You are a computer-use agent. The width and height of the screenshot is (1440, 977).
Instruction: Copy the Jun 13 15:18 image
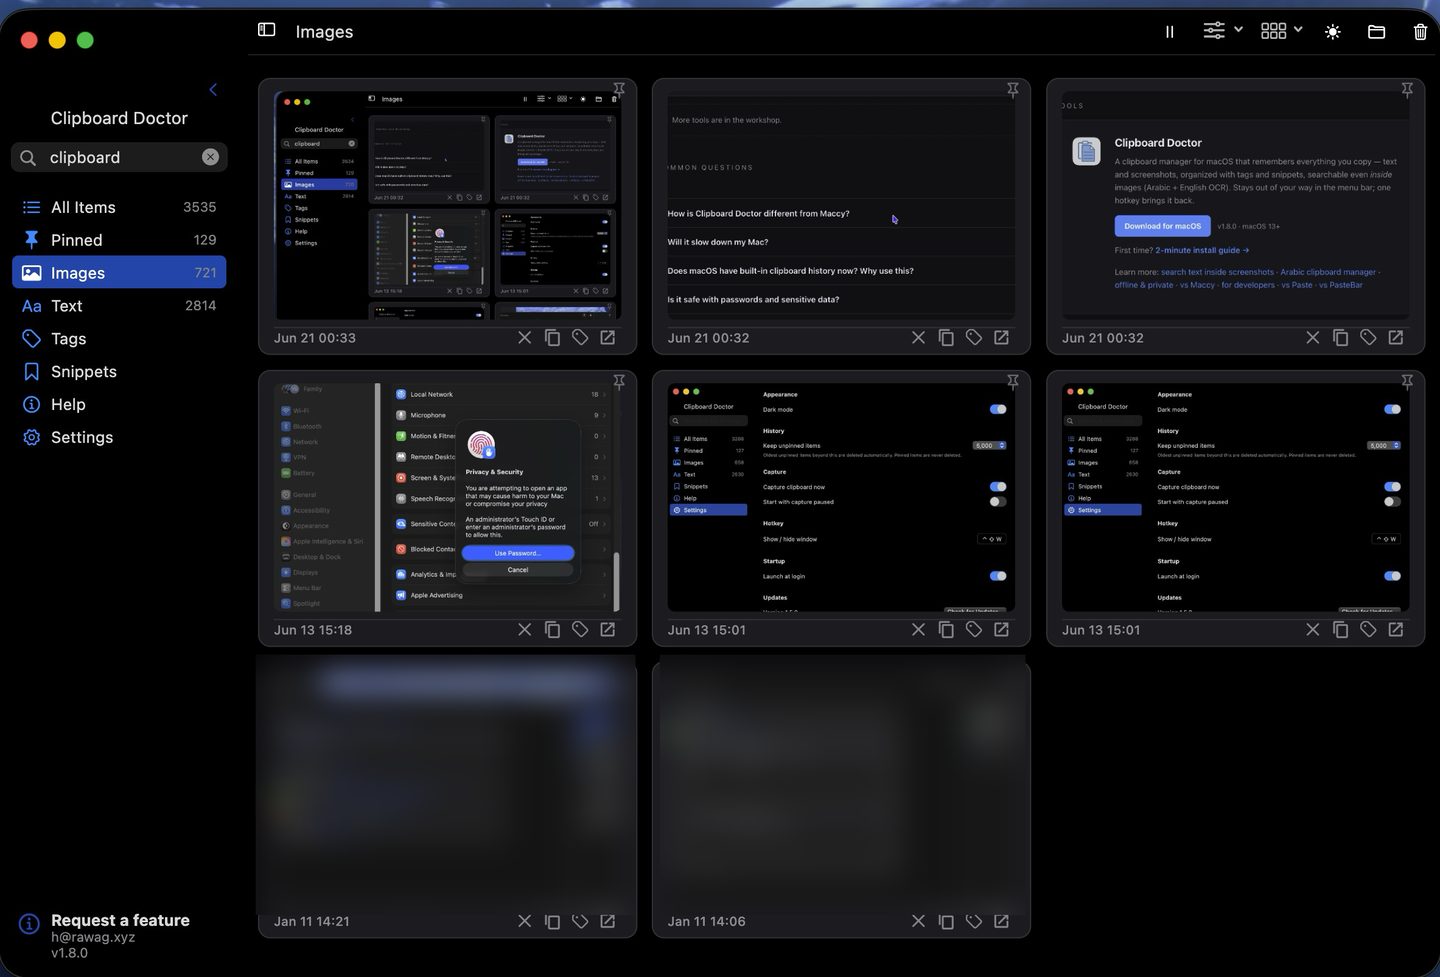(x=552, y=630)
